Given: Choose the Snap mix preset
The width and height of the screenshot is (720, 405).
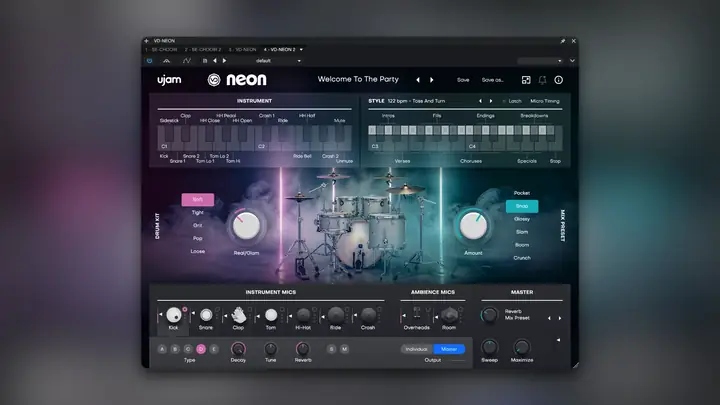Looking at the screenshot, I should 522,206.
